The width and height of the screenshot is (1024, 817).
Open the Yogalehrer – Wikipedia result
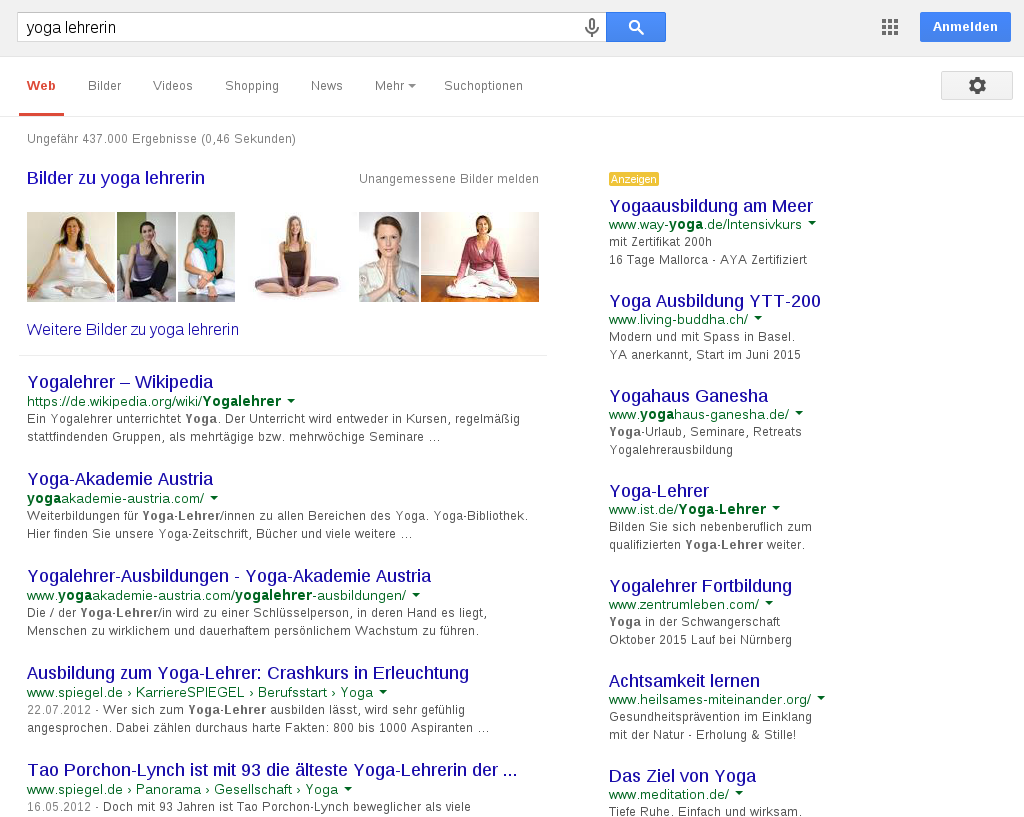pyautogui.click(x=120, y=381)
